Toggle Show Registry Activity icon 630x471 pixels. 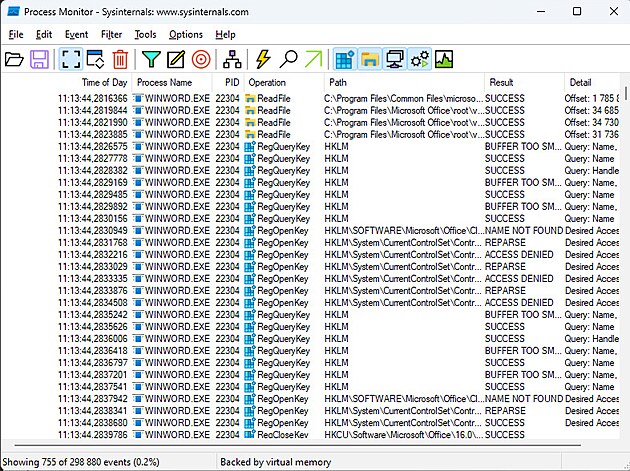(x=345, y=59)
